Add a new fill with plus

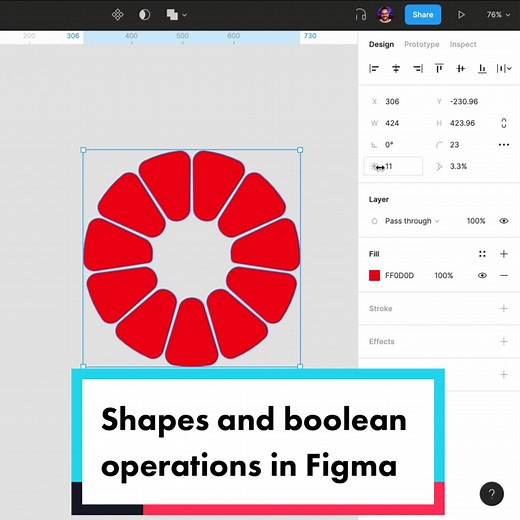pos(504,254)
